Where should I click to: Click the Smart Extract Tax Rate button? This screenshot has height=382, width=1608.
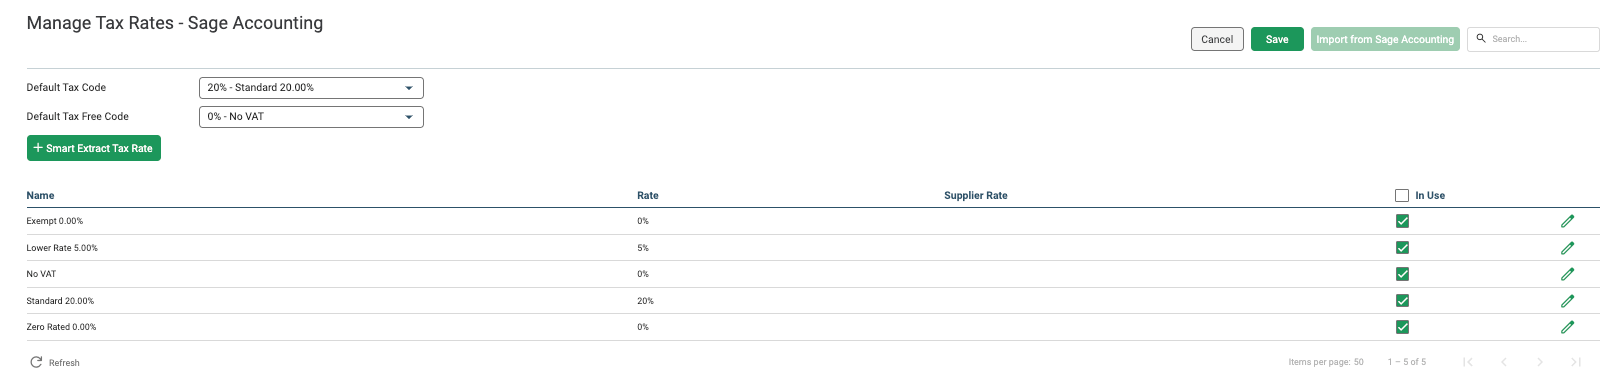pyautogui.click(x=94, y=148)
